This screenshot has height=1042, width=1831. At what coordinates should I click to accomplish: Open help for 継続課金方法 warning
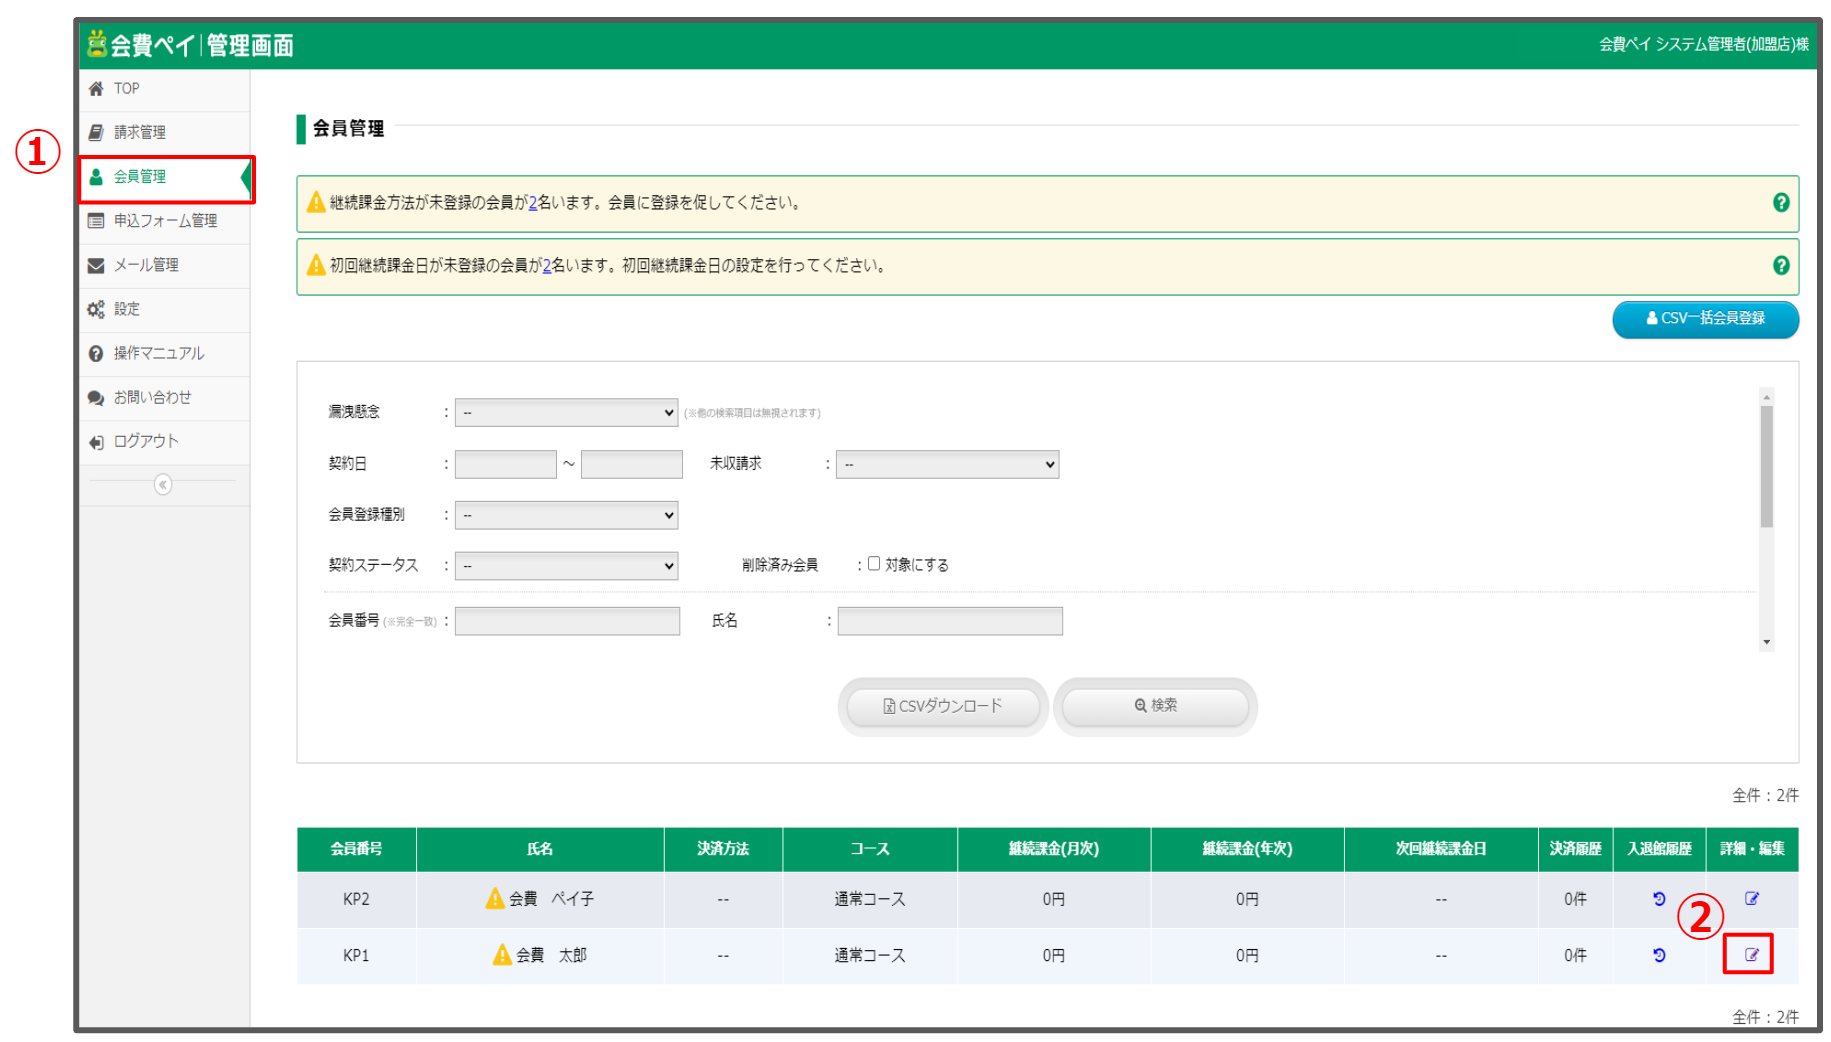pyautogui.click(x=1781, y=203)
